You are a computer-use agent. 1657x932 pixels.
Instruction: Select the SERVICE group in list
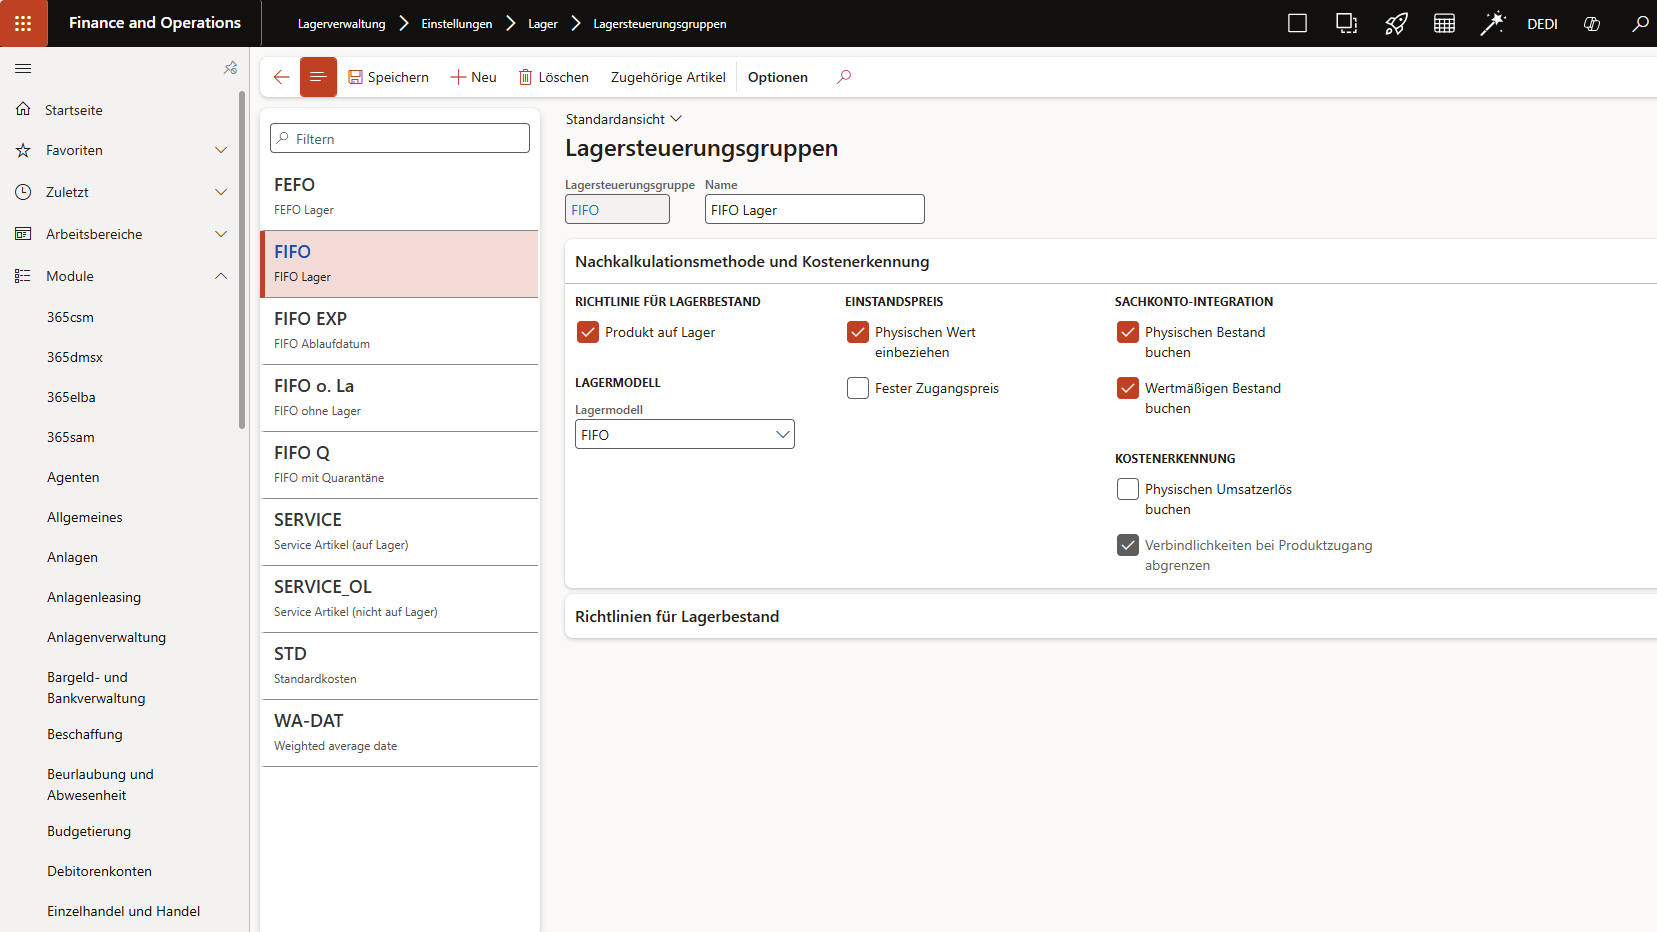[399, 532]
